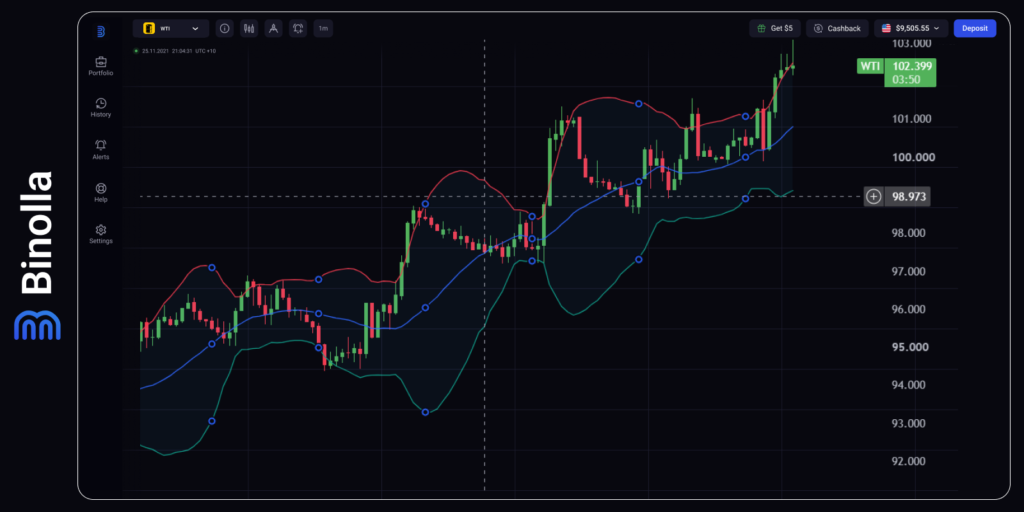The height and width of the screenshot is (512, 1024).
Task: Open the History sidebar section
Action: pyautogui.click(x=101, y=108)
